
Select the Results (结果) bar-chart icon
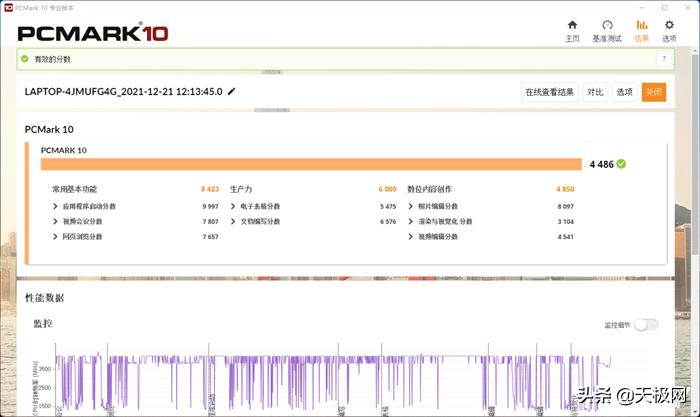[x=642, y=25]
